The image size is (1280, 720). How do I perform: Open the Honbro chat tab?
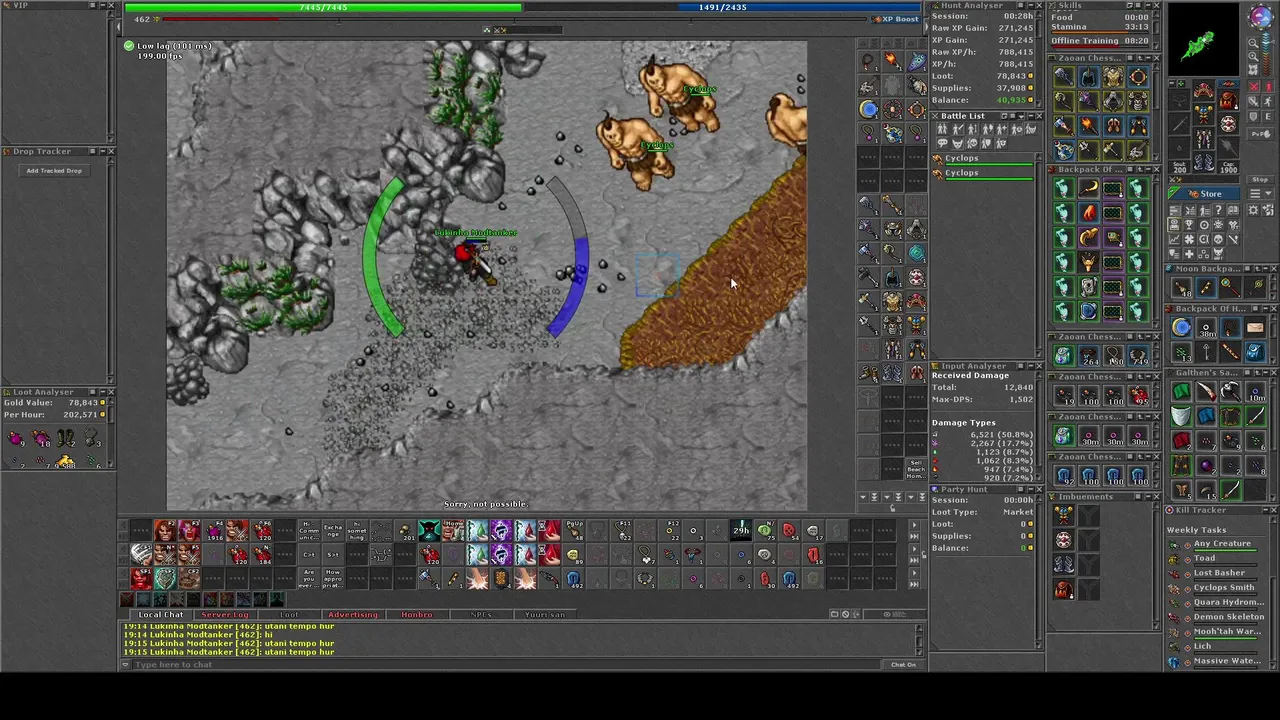tap(417, 614)
